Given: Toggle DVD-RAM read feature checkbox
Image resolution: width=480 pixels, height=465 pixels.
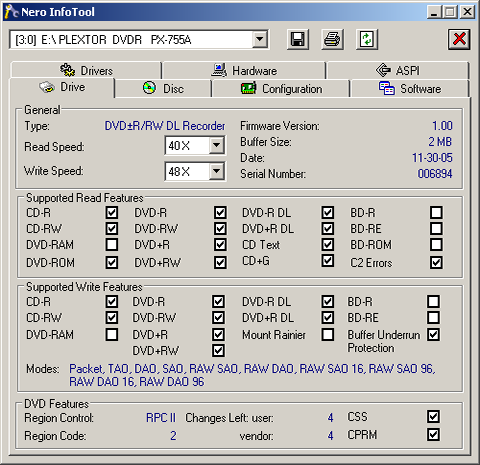Looking at the screenshot, I should [x=112, y=244].
